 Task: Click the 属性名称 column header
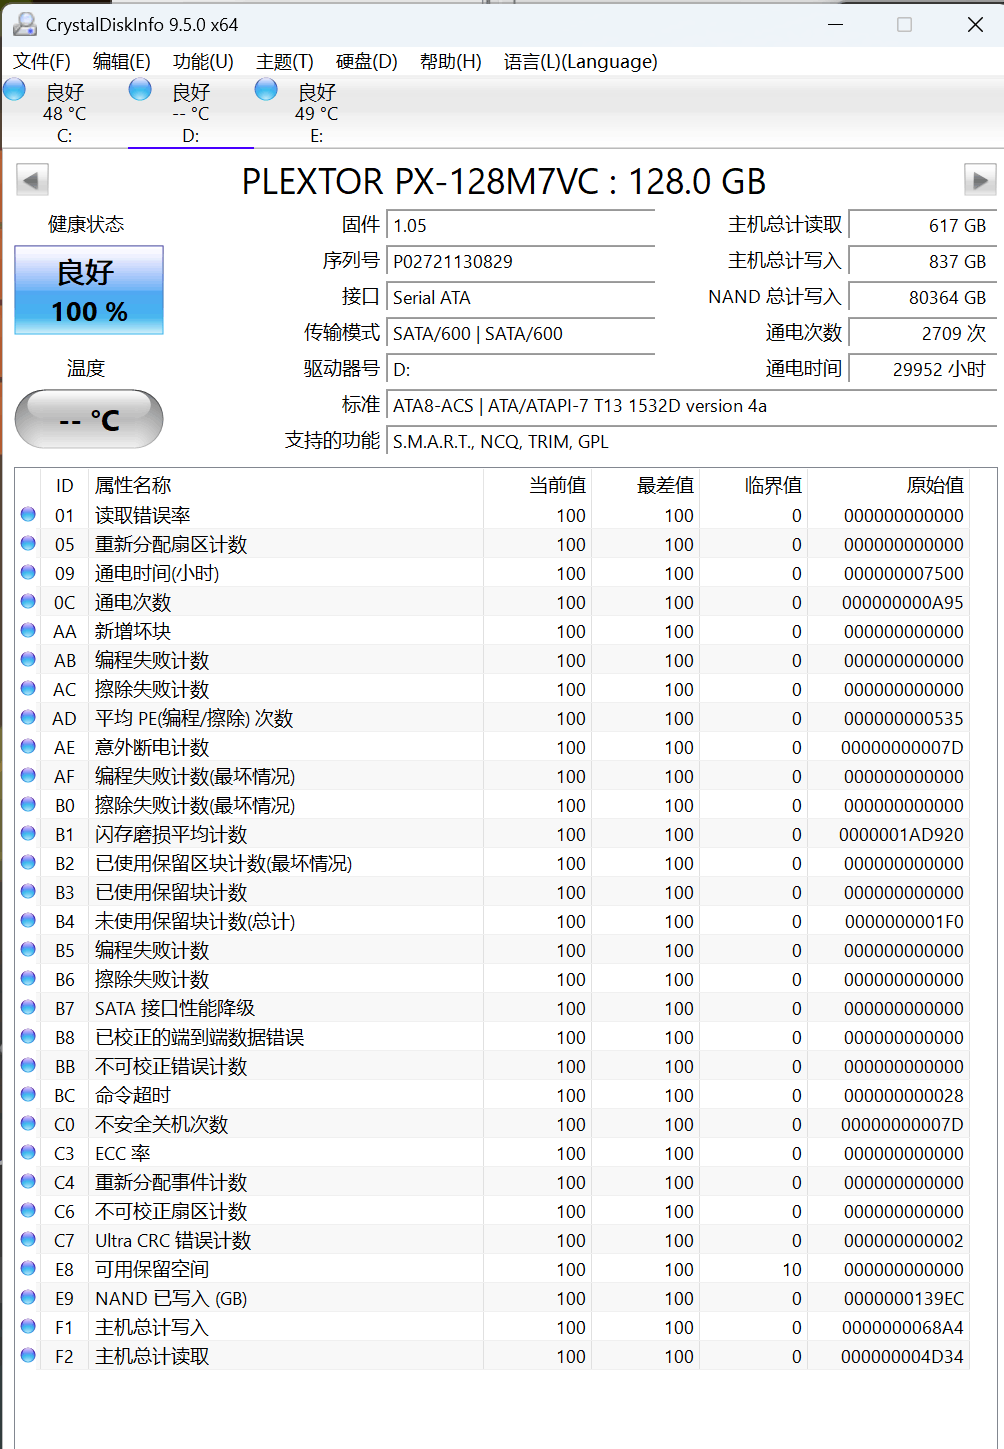(286, 485)
